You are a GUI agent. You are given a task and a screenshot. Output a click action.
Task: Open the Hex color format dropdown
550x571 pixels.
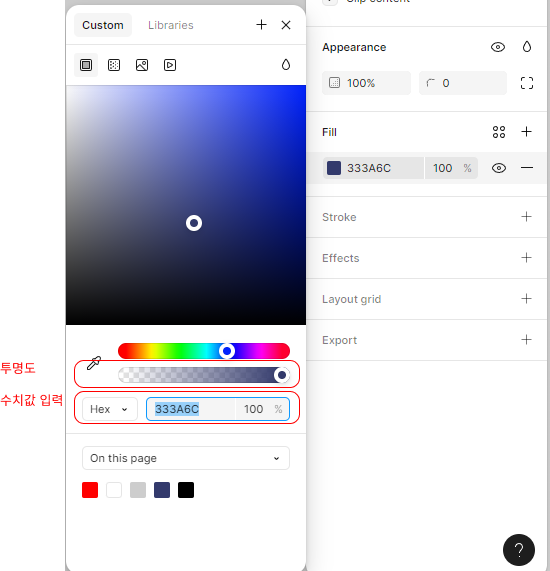click(110, 409)
